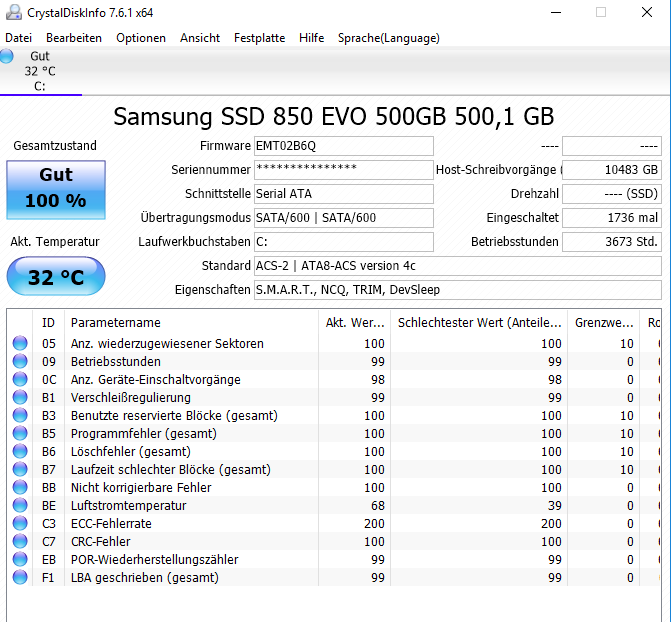Select 'Anz. wiederzugewiesener Sektoren' parameter text

point(167,344)
